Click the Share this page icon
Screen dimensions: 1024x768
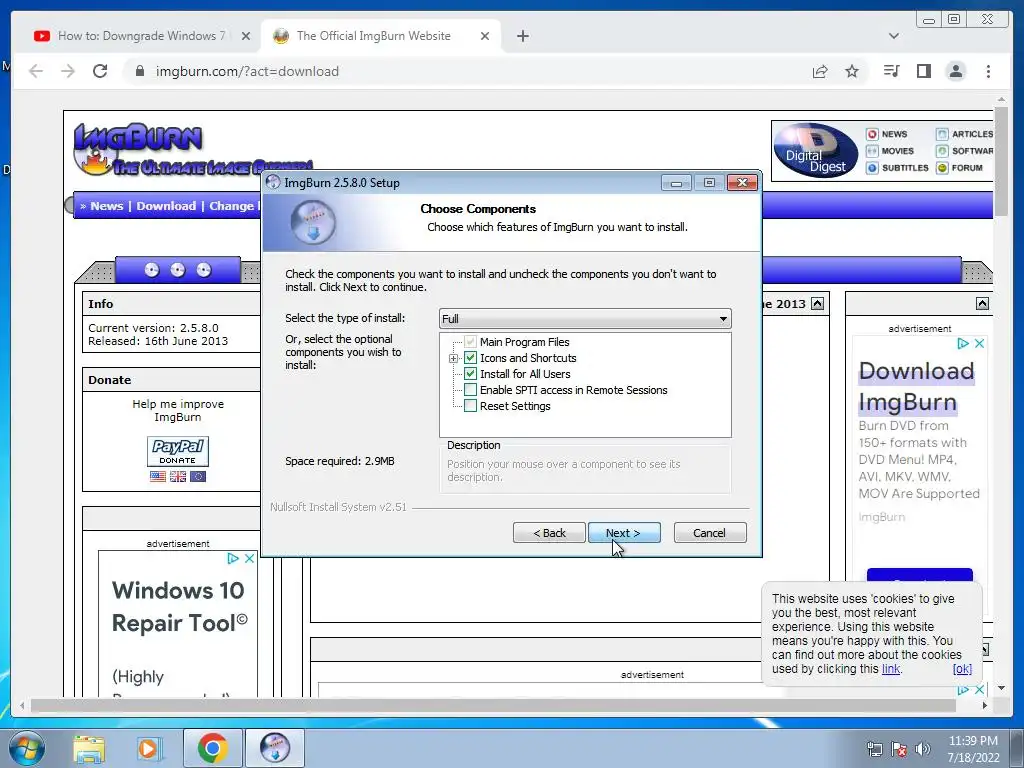point(820,71)
